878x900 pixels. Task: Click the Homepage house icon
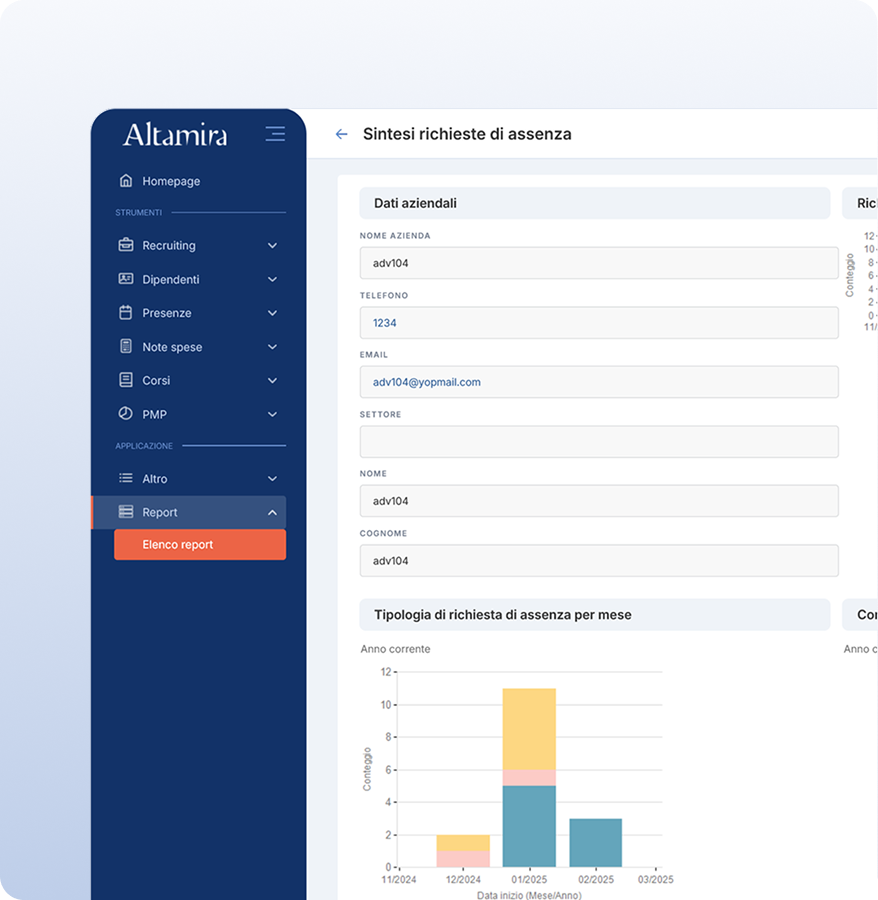click(x=126, y=181)
